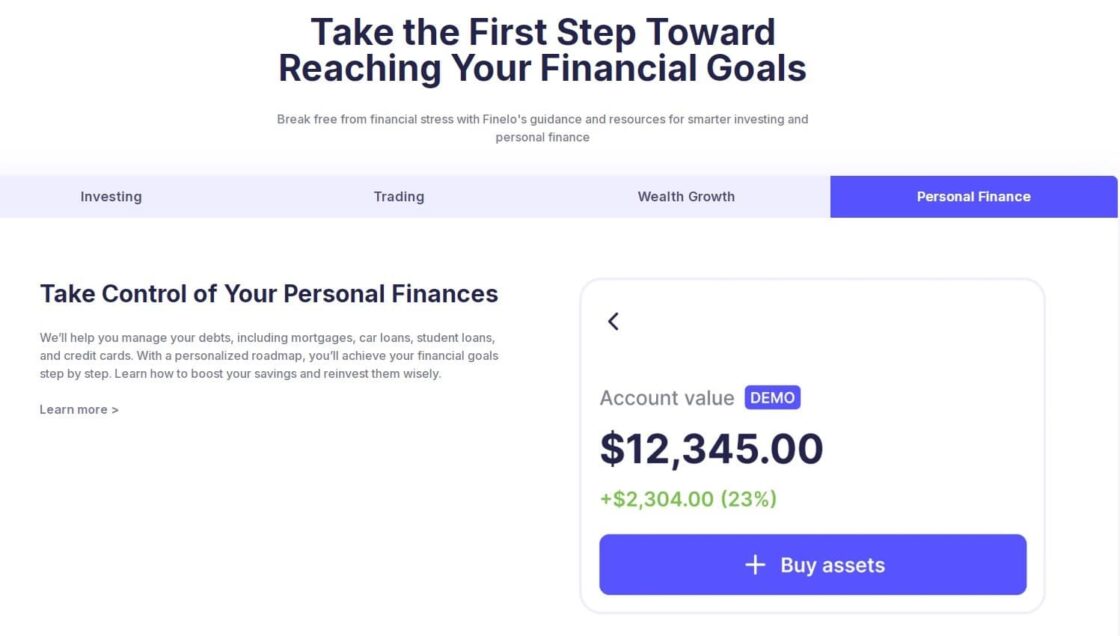Image resolution: width=1120 pixels, height=636 pixels.
Task: Select the Wealth Growth tab
Action: click(x=686, y=197)
